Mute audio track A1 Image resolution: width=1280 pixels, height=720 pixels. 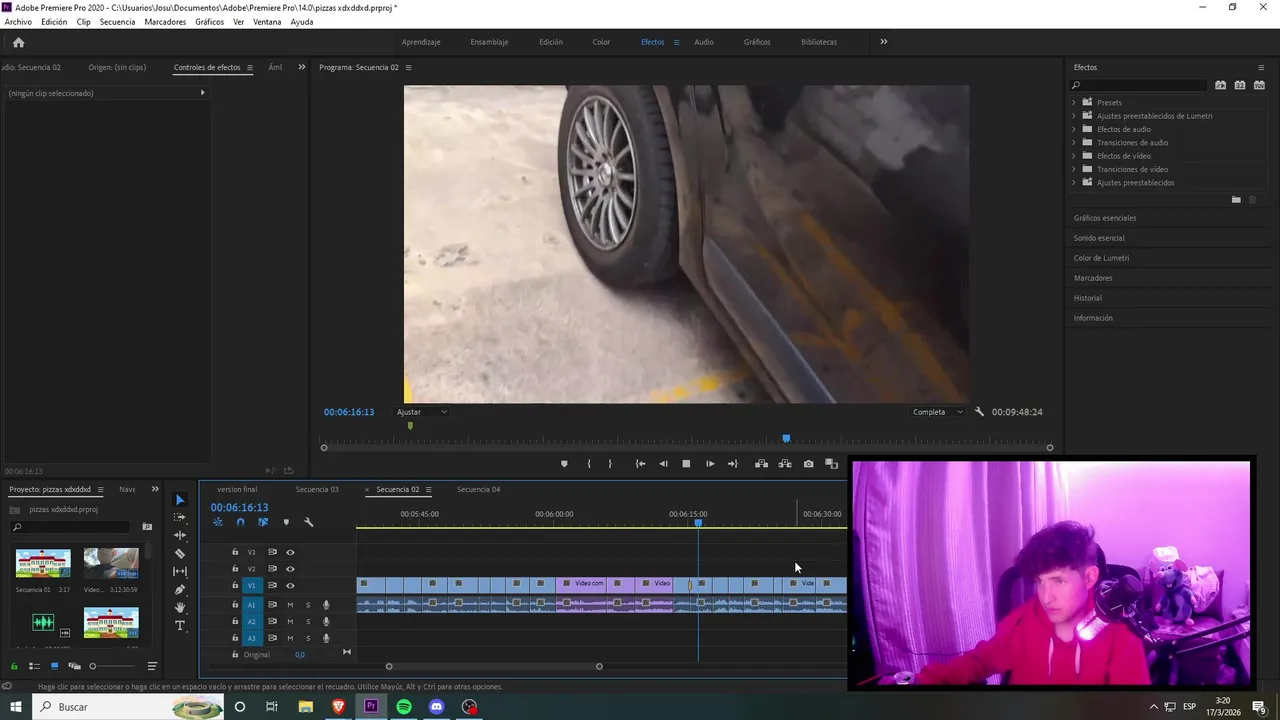pyautogui.click(x=290, y=605)
